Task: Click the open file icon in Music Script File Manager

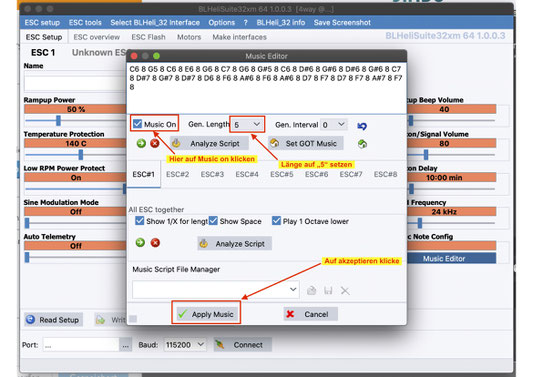Action: tap(311, 291)
